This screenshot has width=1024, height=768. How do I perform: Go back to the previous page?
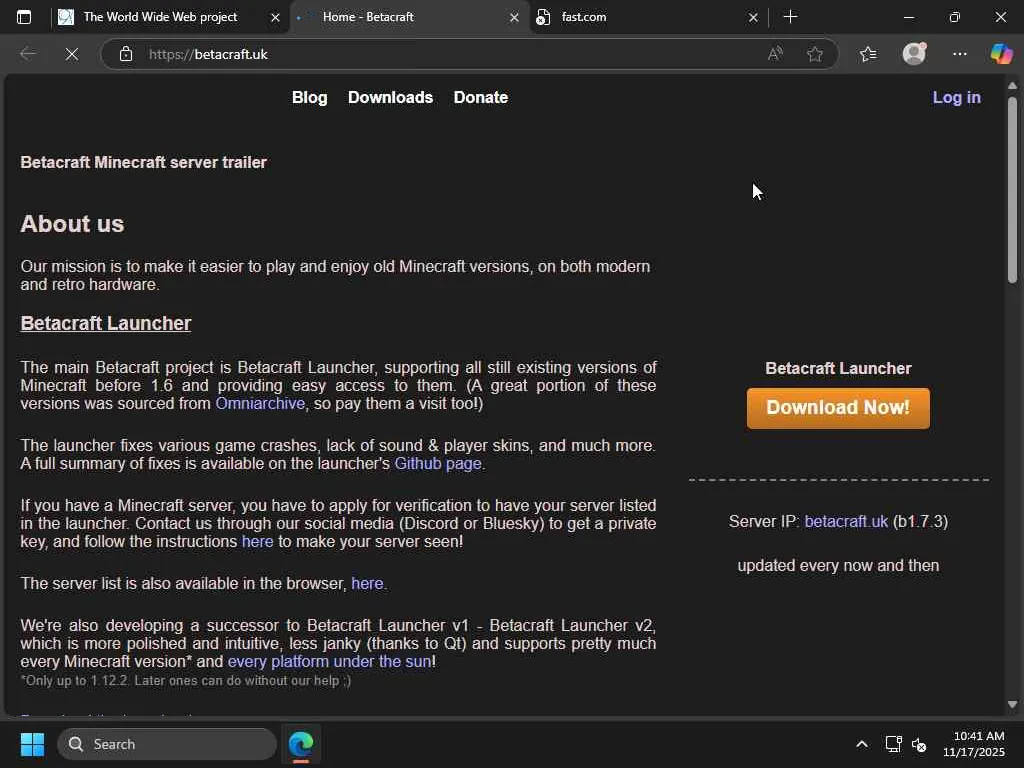(x=28, y=54)
